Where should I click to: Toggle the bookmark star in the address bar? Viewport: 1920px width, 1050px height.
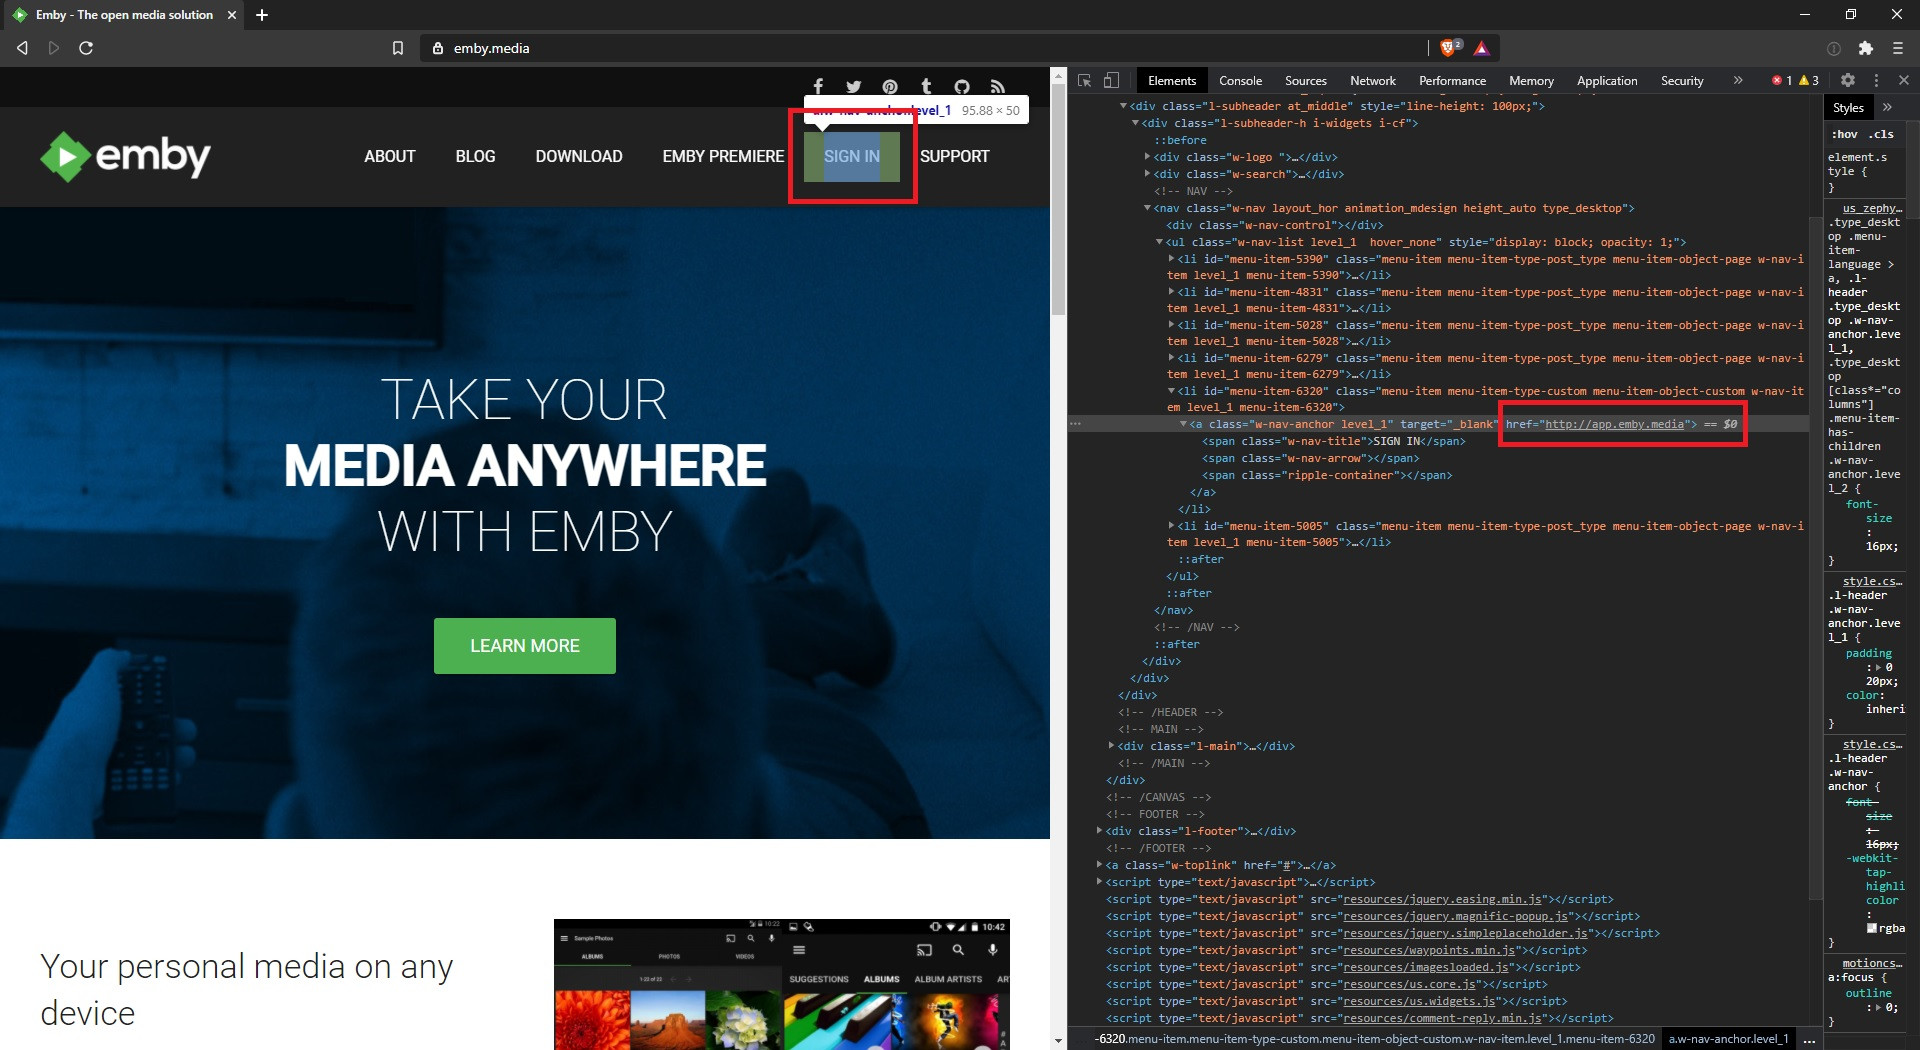(x=398, y=47)
